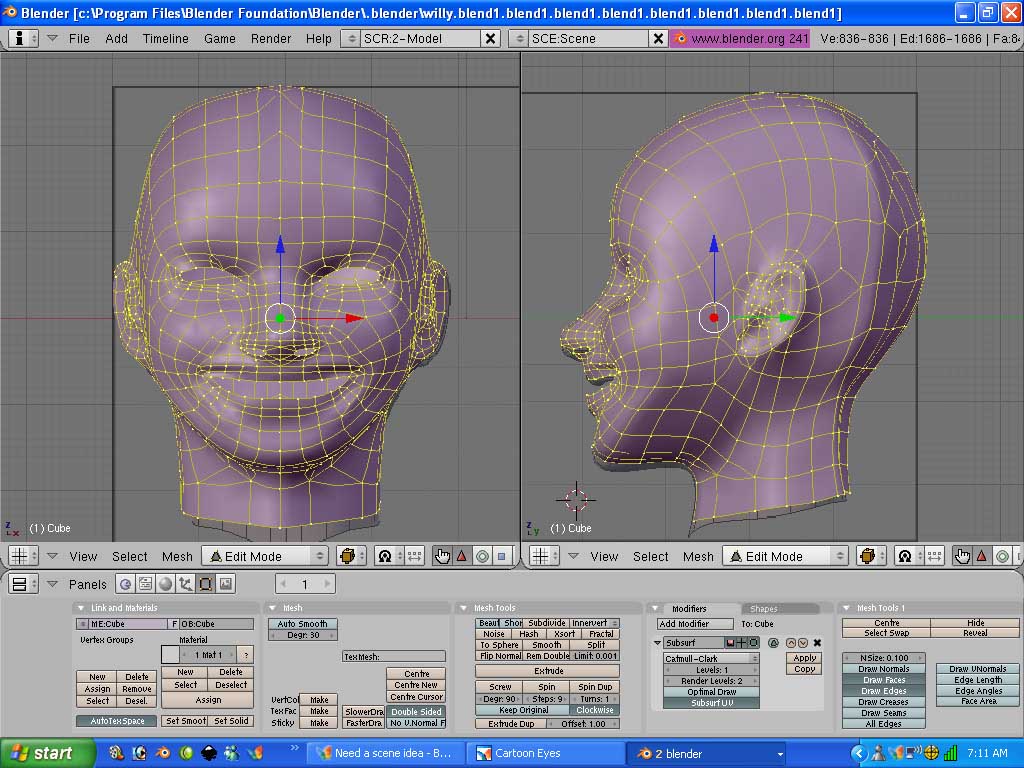Move Subsurf modifier up in stack
This screenshot has height=768, width=1024.
pos(791,643)
